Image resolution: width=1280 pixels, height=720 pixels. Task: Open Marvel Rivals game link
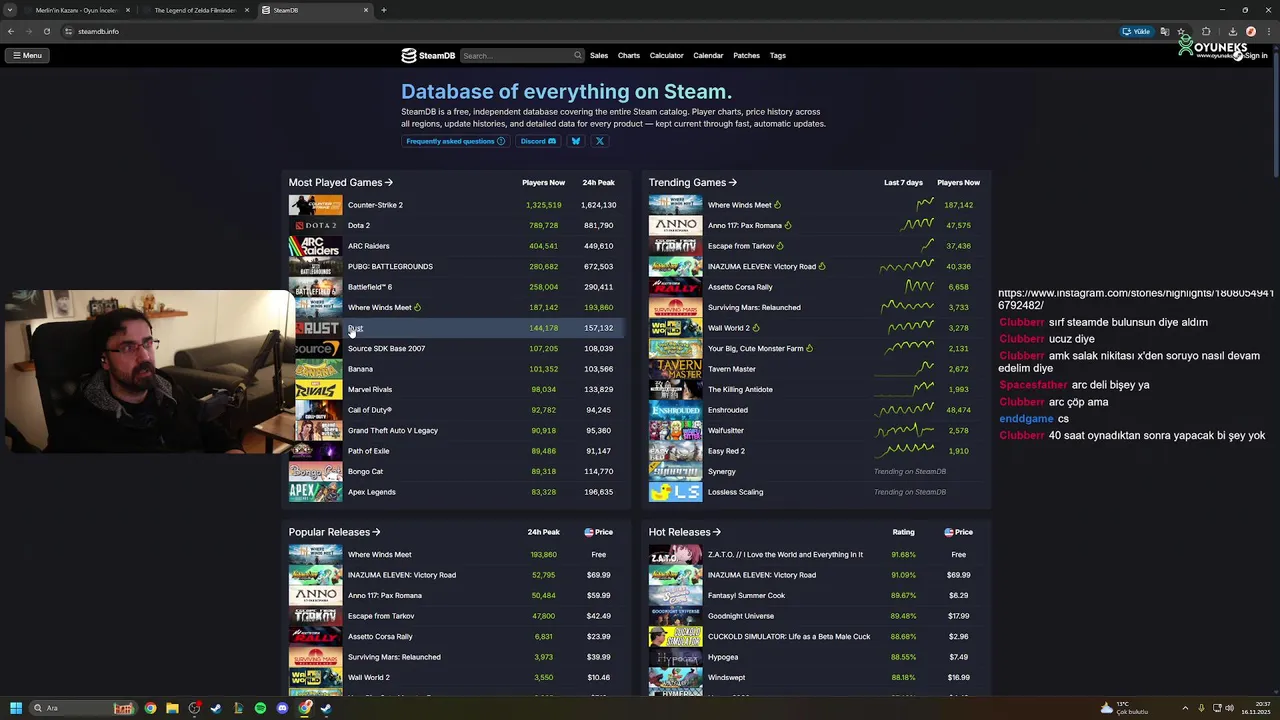click(x=370, y=389)
